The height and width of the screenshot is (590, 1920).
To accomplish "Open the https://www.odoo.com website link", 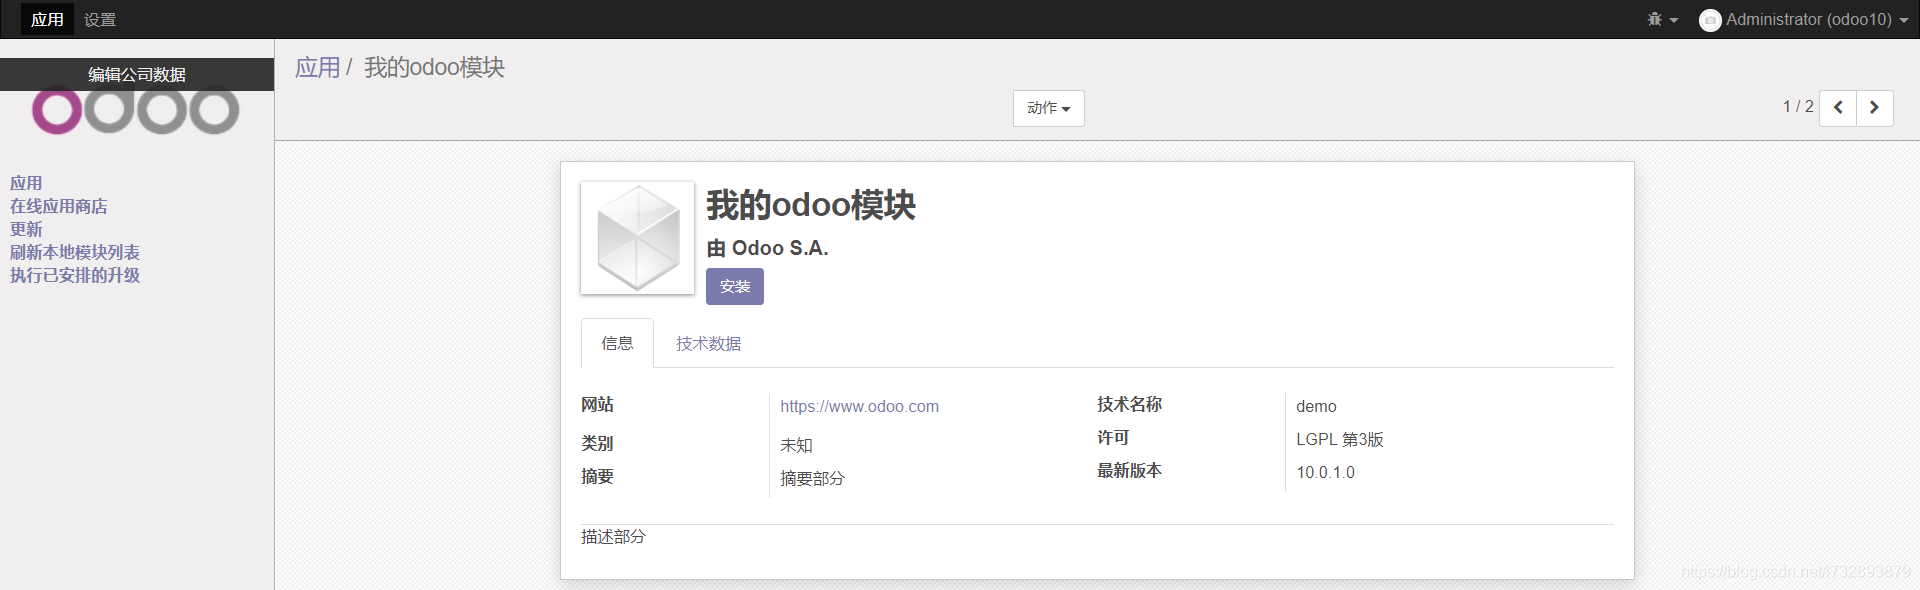I will (x=859, y=406).
